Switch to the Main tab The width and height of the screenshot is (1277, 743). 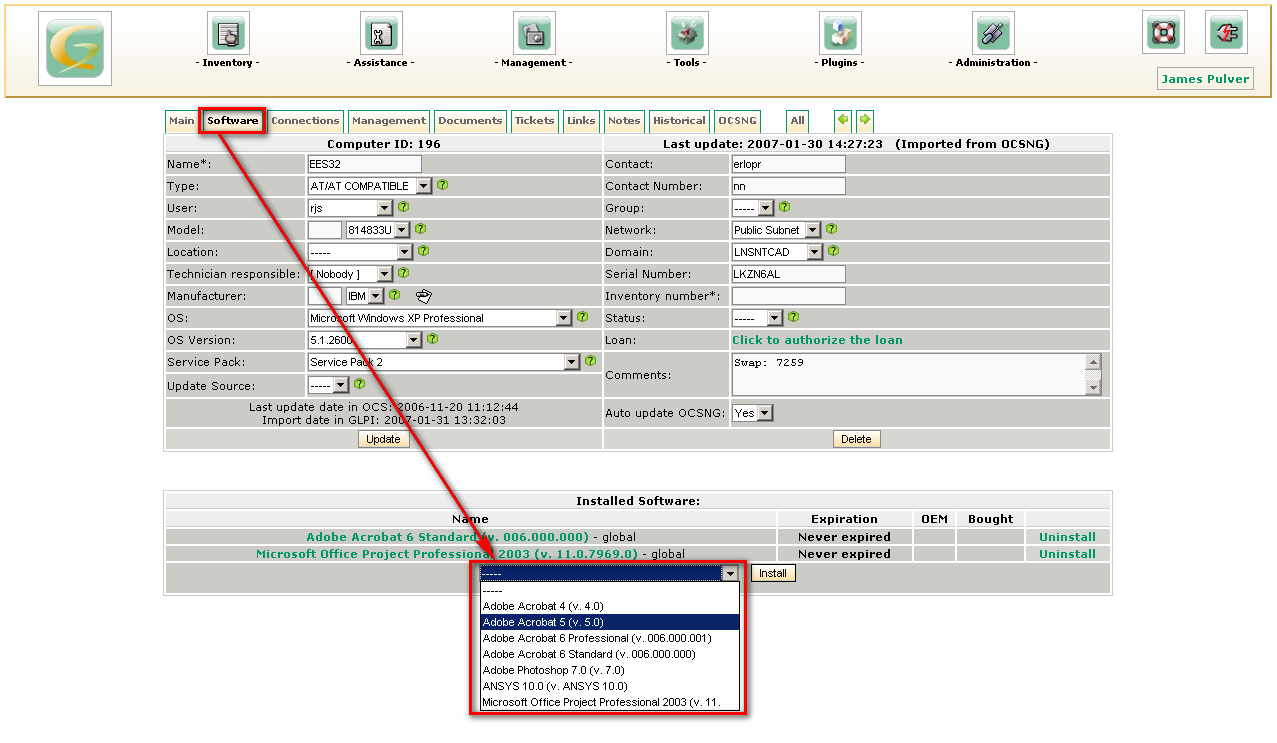coord(182,121)
